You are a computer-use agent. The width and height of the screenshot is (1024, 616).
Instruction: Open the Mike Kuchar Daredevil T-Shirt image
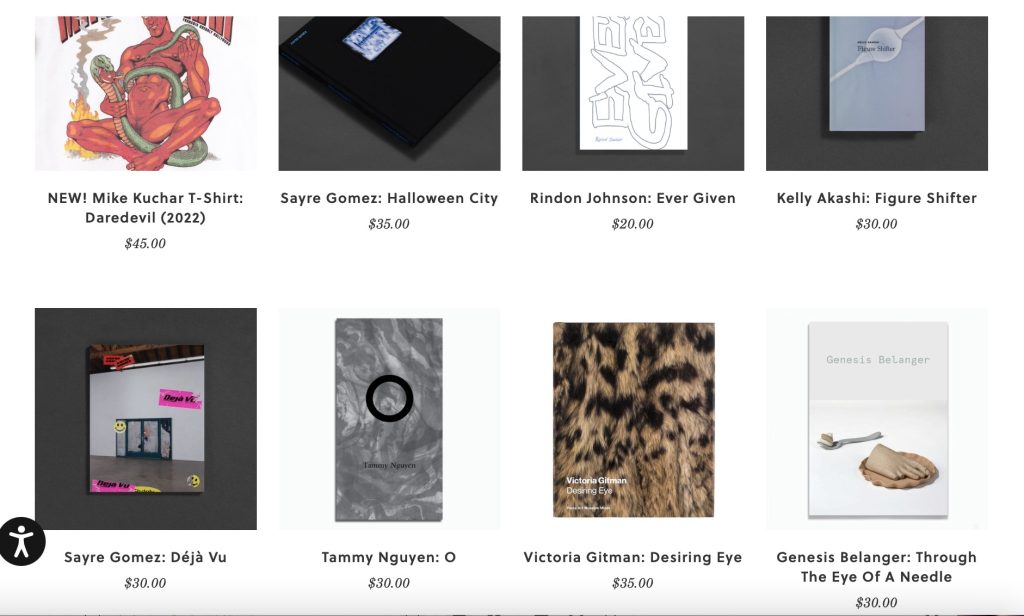pos(146,93)
